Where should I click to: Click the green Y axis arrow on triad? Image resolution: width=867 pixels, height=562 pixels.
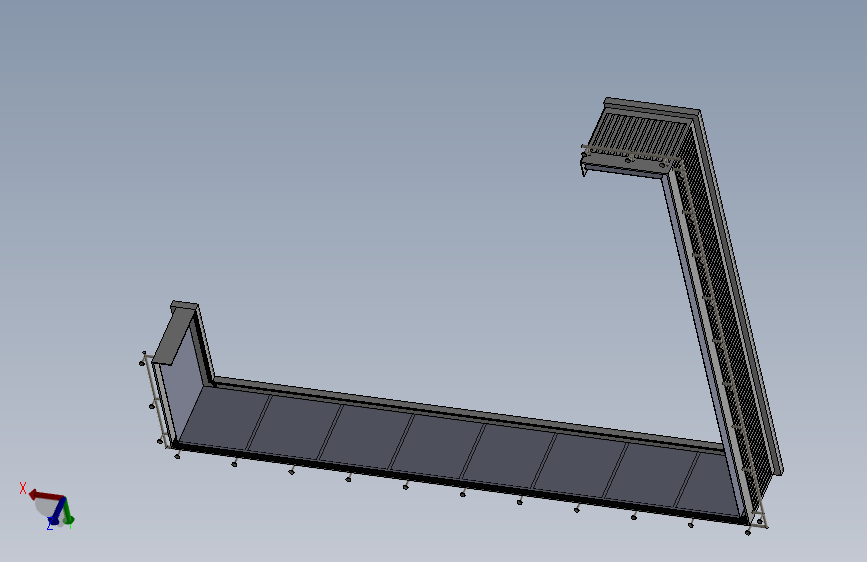[x=68, y=511]
